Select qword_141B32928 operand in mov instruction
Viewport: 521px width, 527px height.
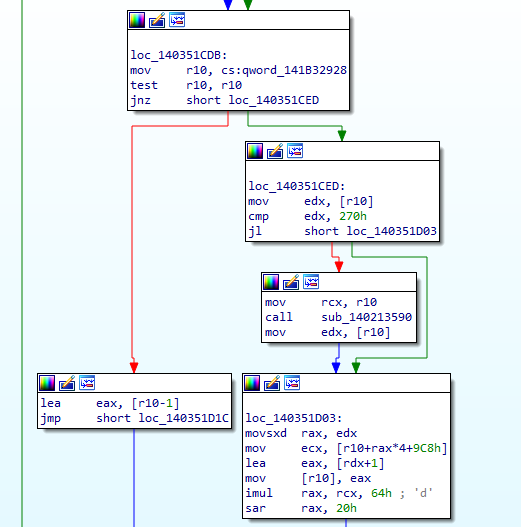[294, 70]
